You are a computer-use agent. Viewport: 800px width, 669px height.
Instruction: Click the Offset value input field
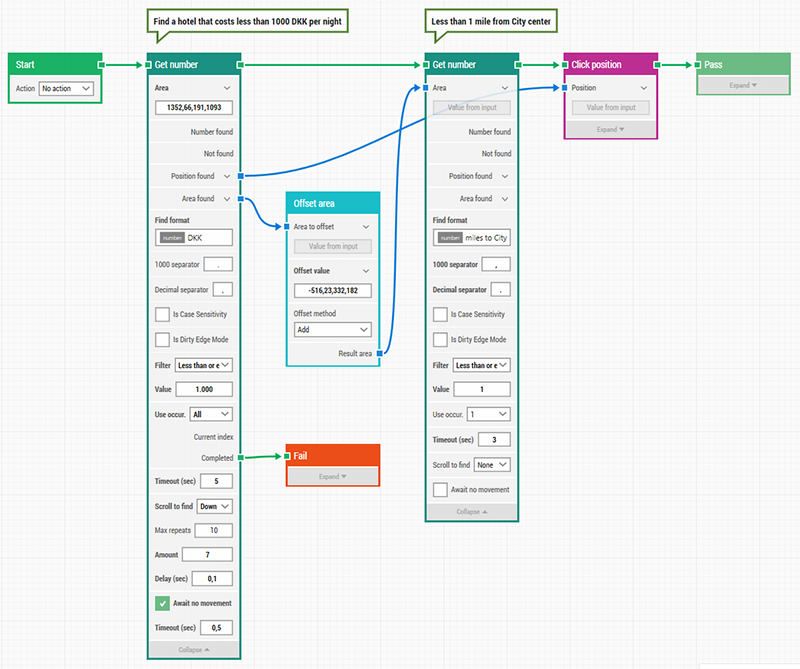333,290
